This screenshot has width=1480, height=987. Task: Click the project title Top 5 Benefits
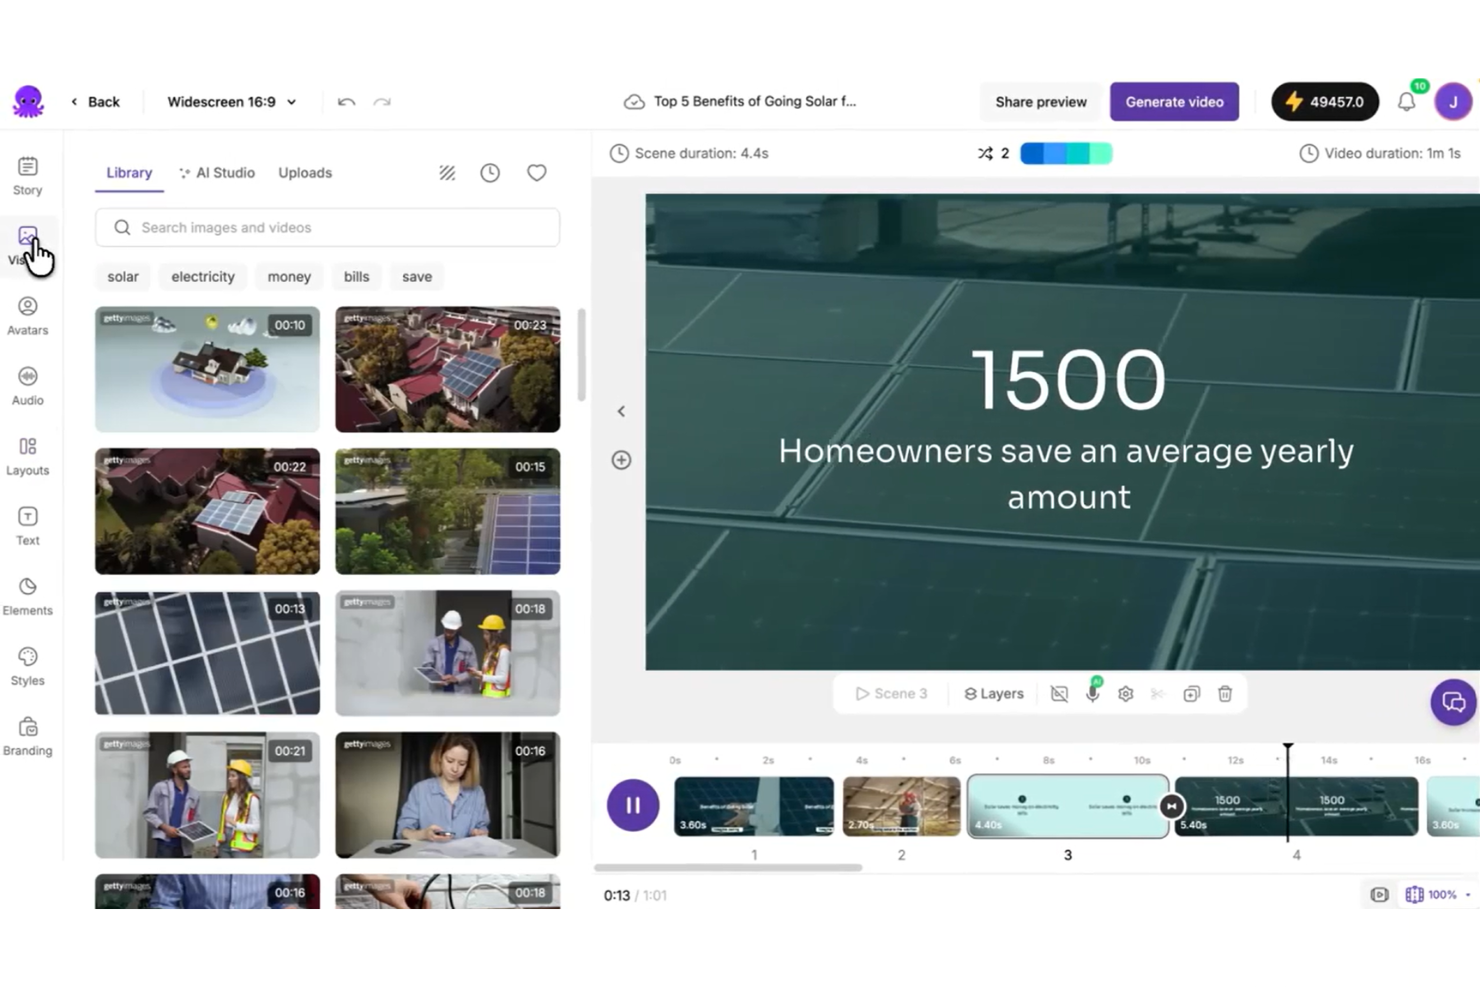click(755, 101)
